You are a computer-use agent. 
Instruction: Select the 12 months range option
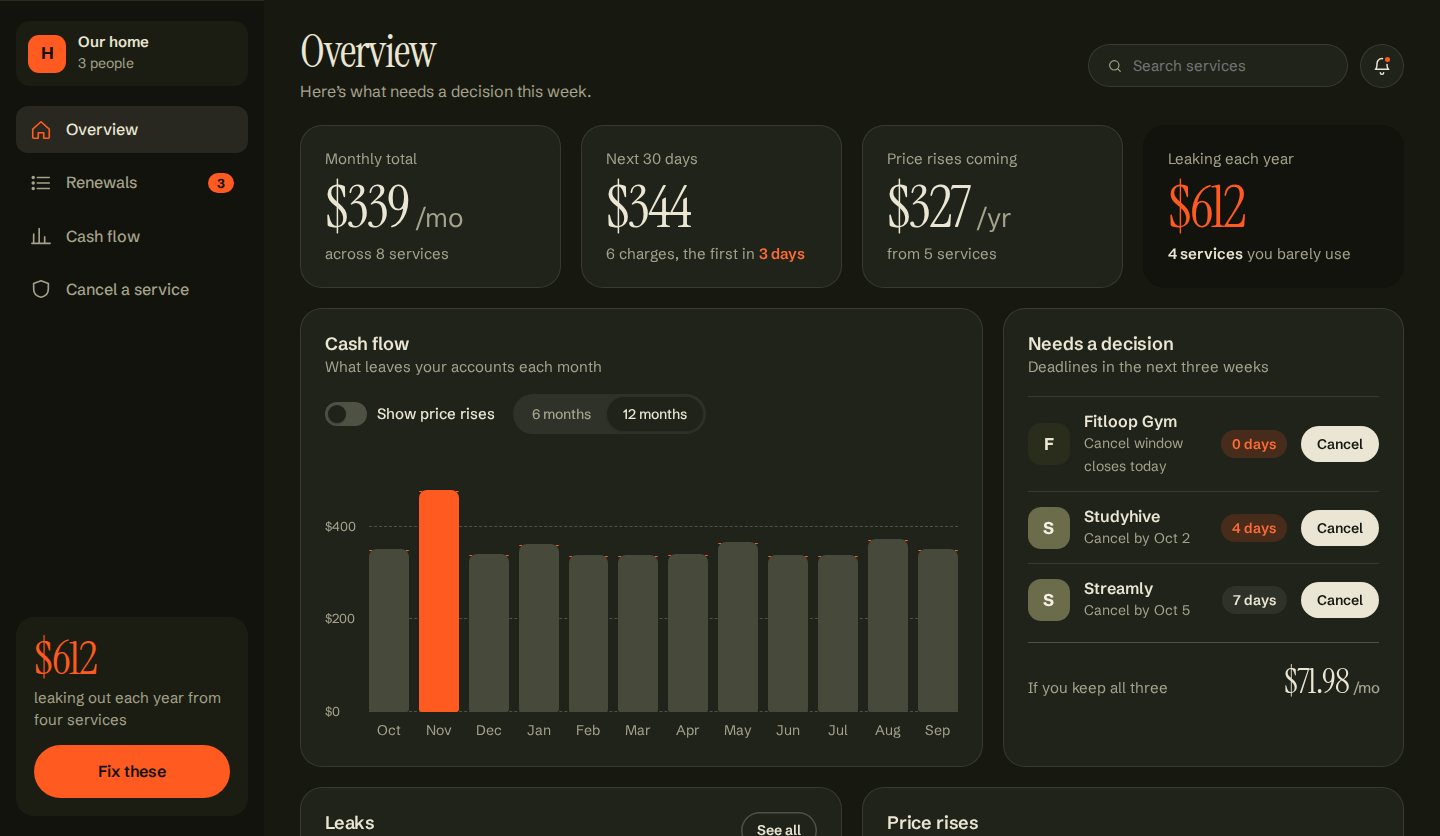(x=655, y=414)
